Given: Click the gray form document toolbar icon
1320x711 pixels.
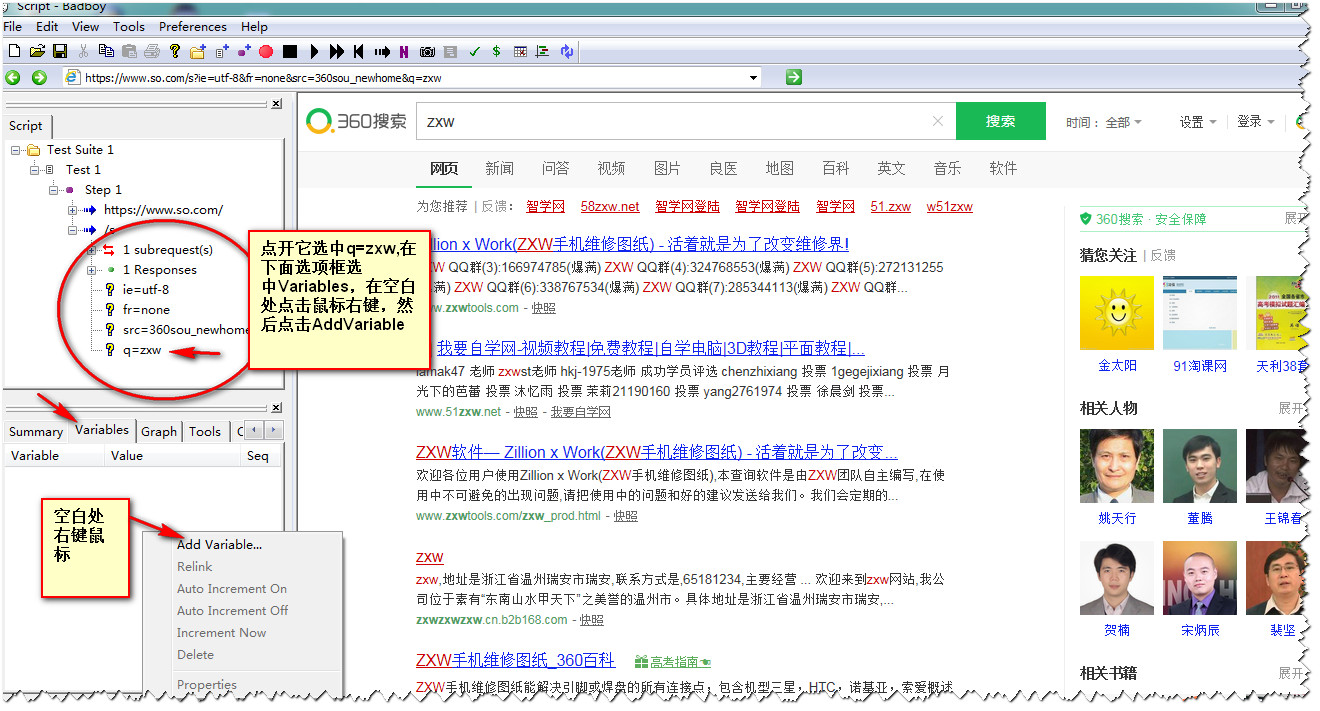Looking at the screenshot, I should coord(450,51).
